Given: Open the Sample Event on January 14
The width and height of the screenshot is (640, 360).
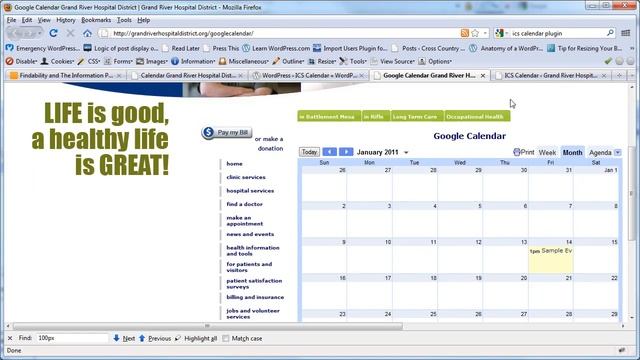Looking at the screenshot, I should point(551,251).
